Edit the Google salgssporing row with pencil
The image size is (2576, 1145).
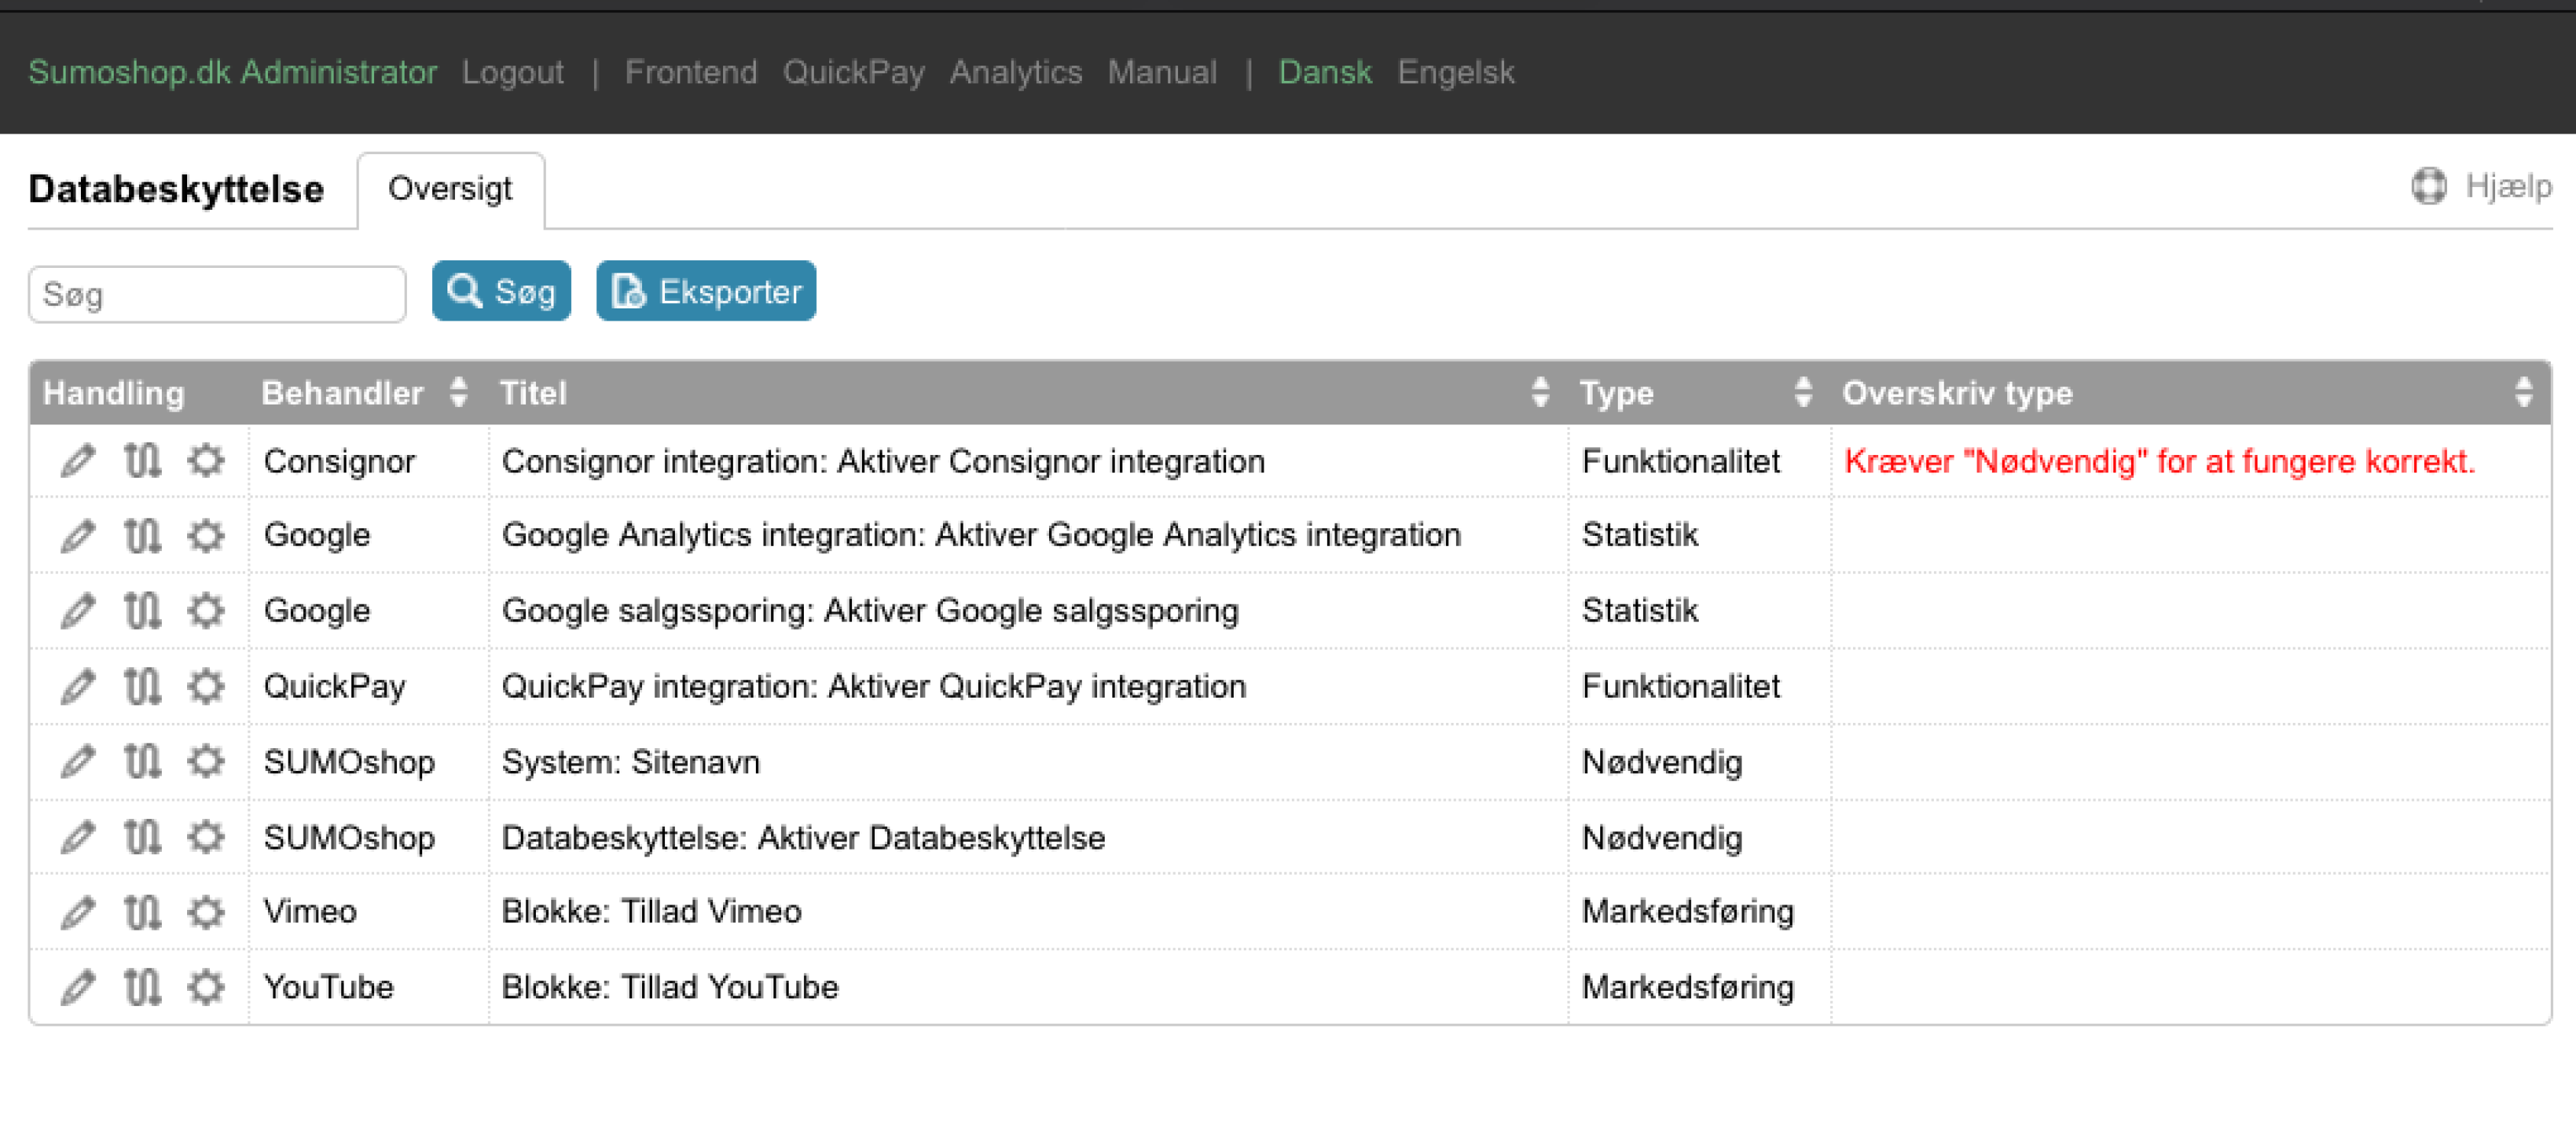(x=78, y=611)
